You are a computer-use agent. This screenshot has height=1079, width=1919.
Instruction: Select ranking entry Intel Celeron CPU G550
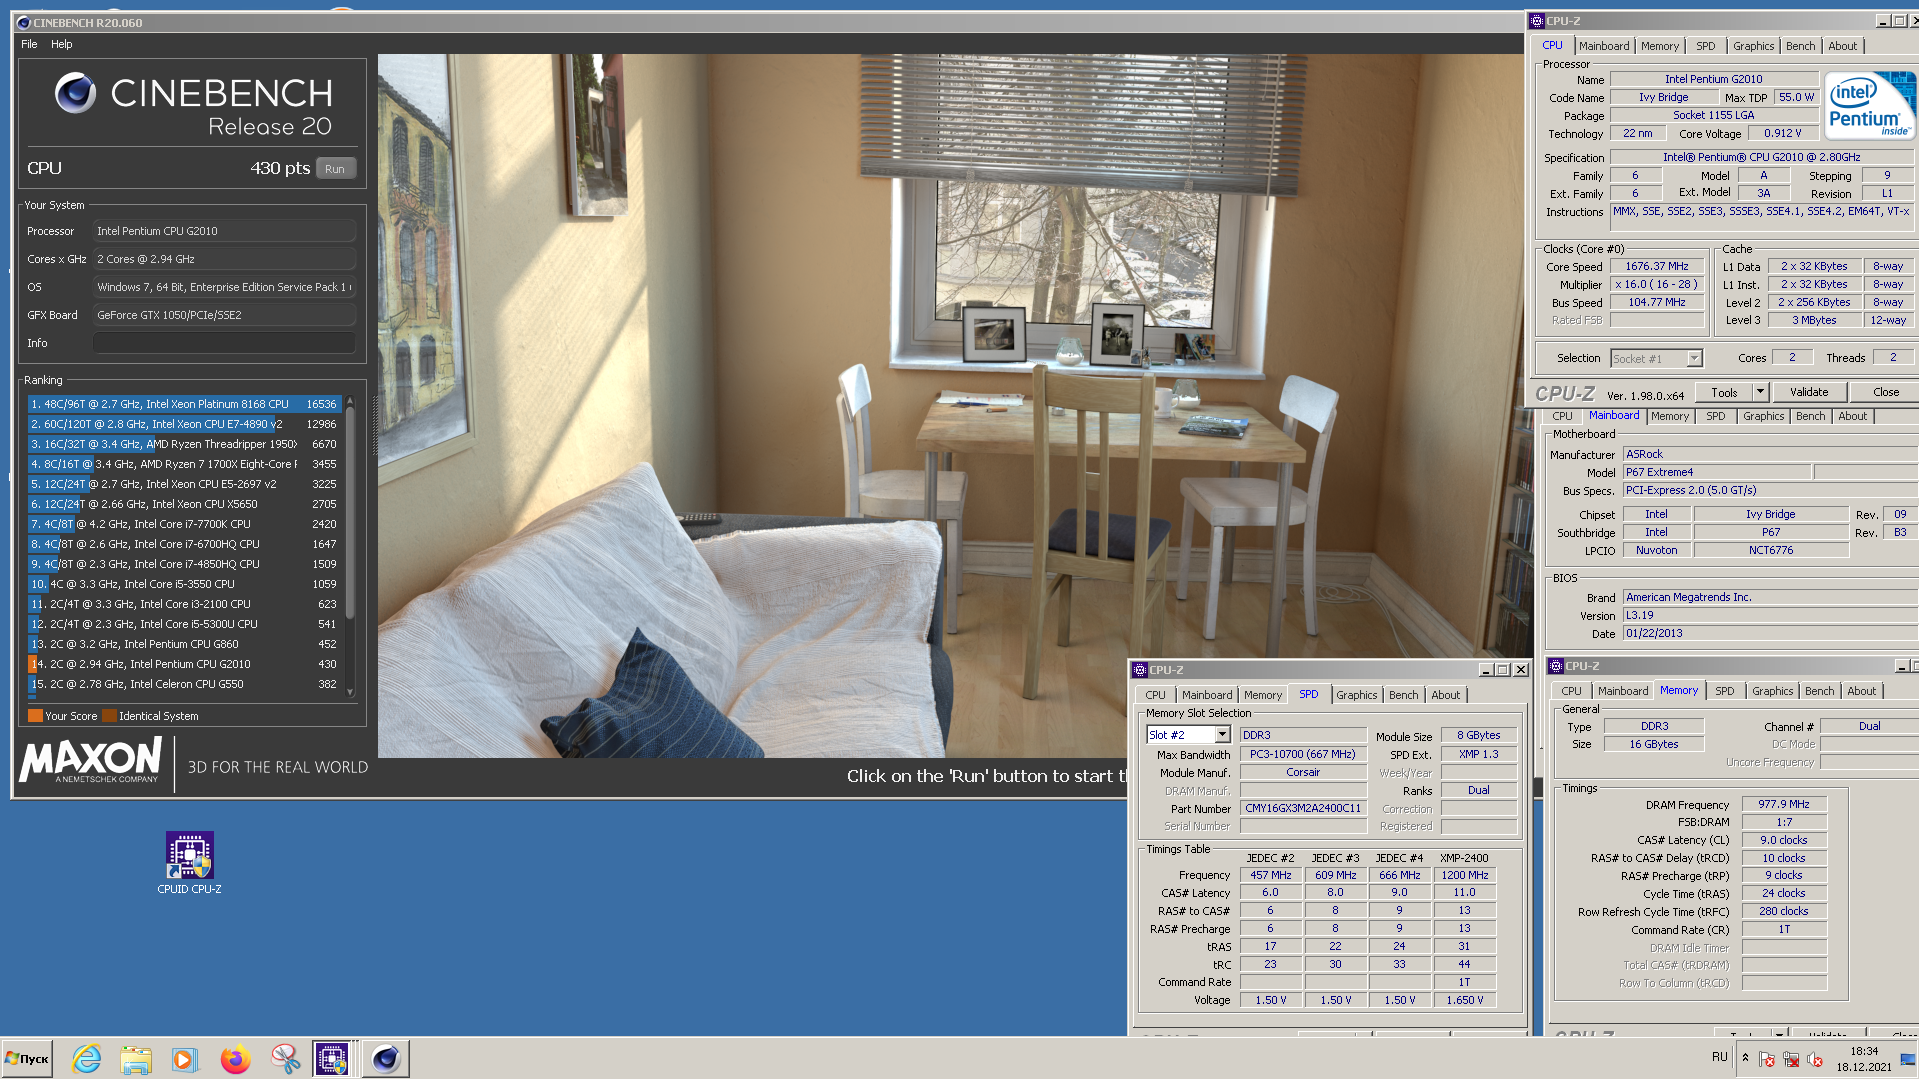coord(185,684)
